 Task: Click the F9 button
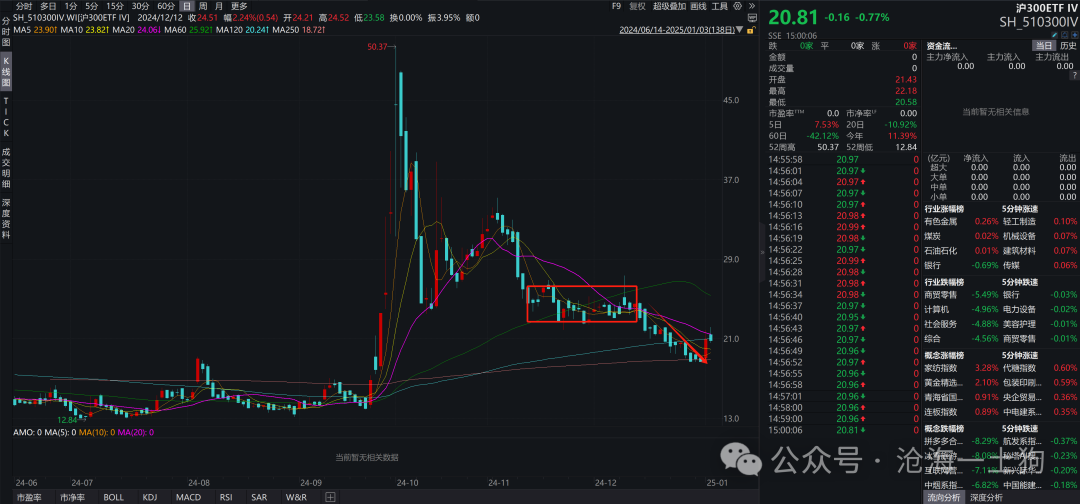pyautogui.click(x=616, y=6)
